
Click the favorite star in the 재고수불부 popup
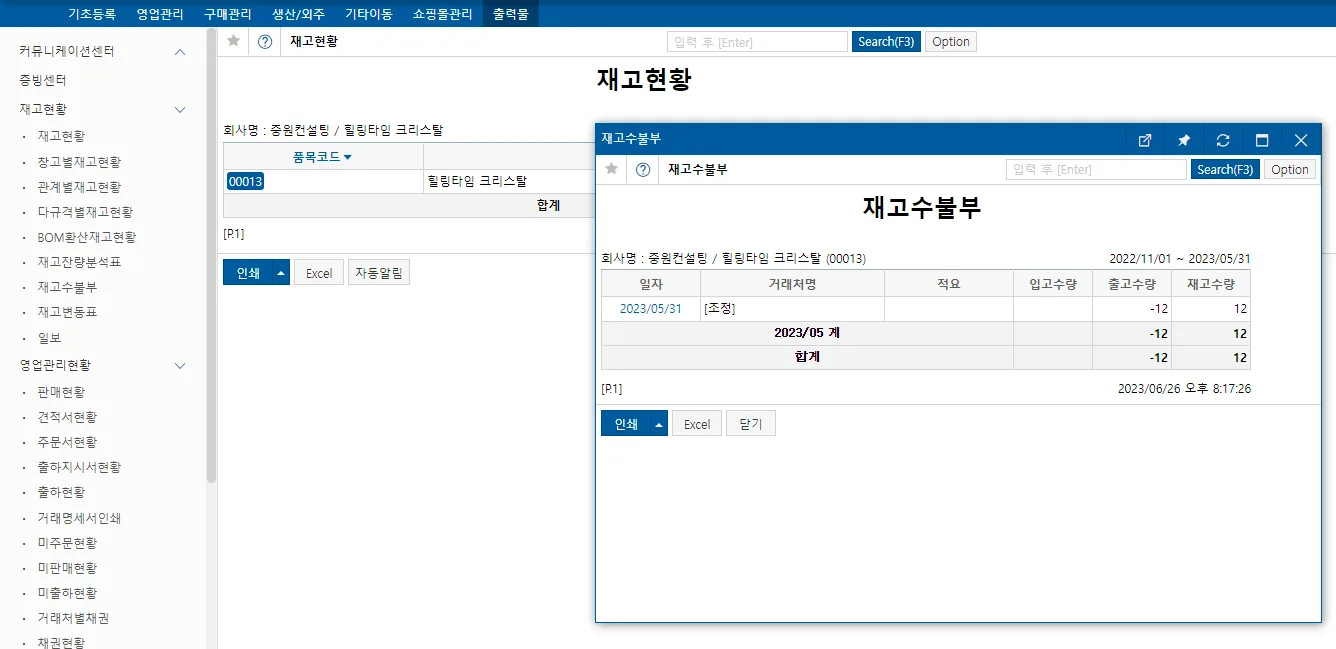coord(611,169)
